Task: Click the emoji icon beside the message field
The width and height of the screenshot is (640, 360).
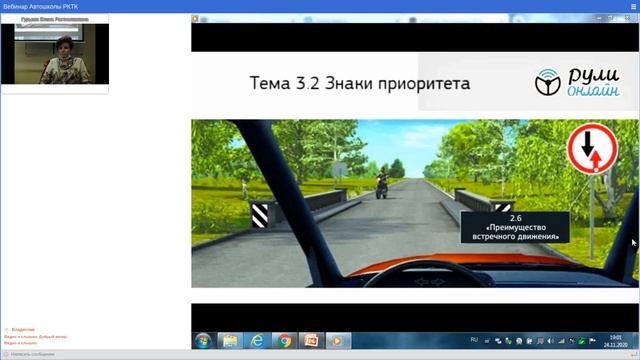Action: tap(5, 354)
